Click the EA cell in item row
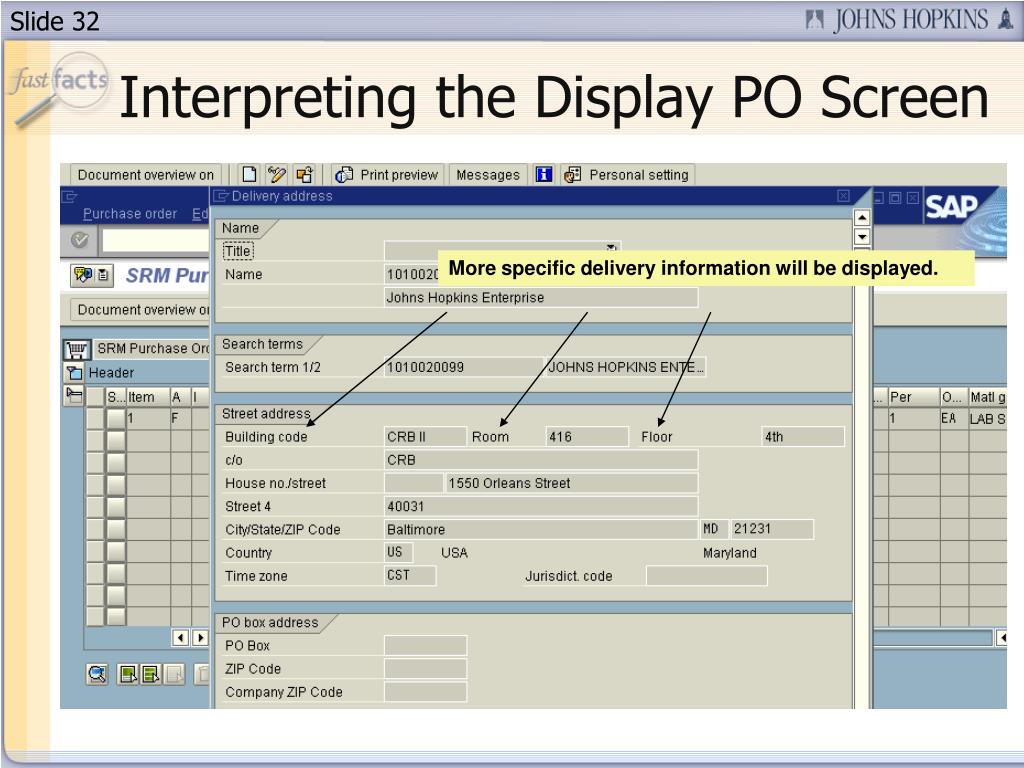The width and height of the screenshot is (1024, 768). pyautogui.click(x=953, y=419)
